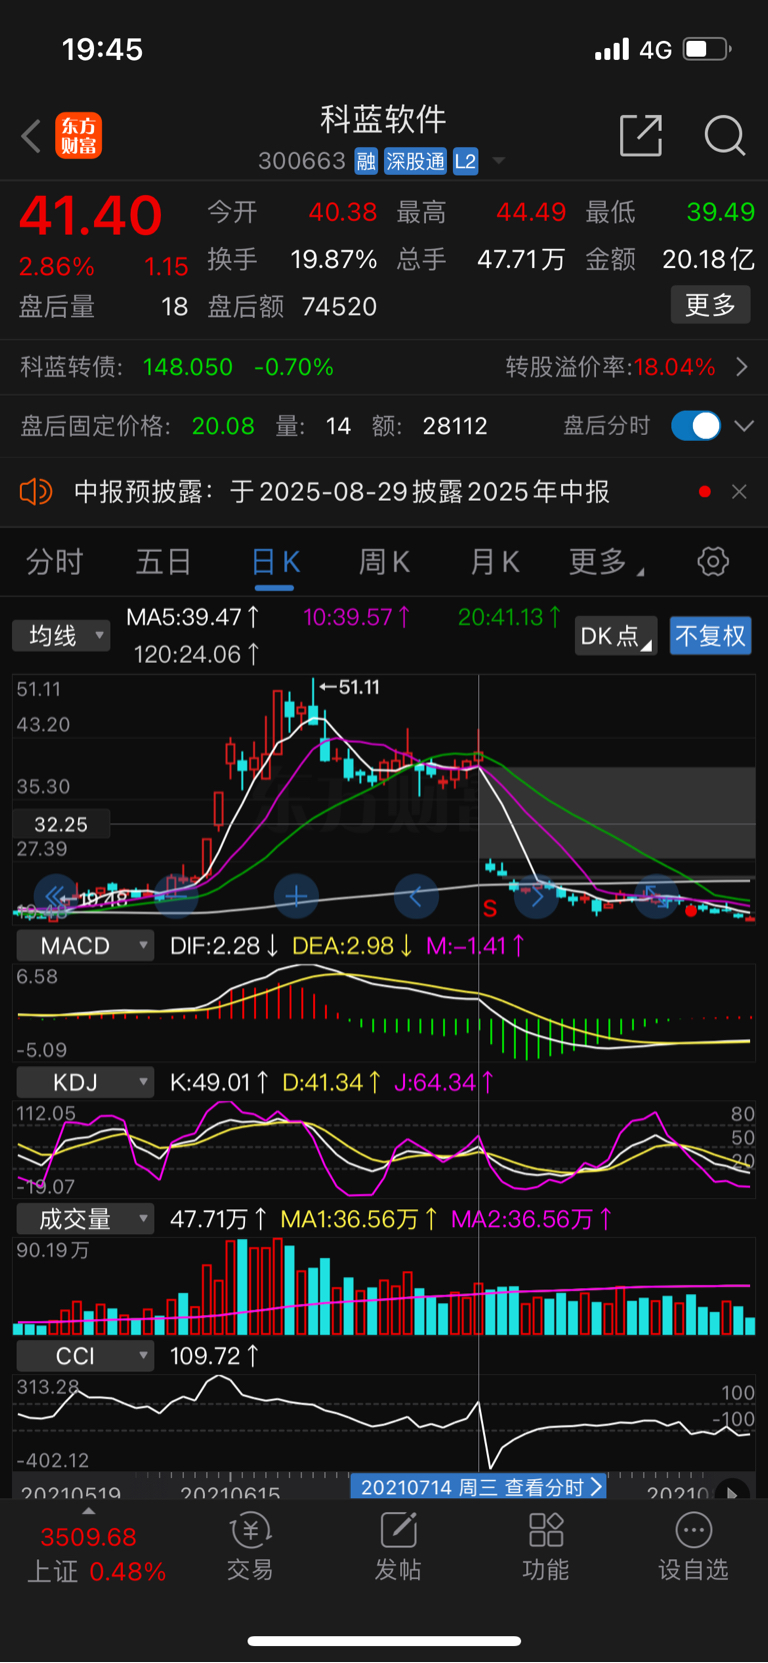Switch to 五日 chart tab
The width and height of the screenshot is (768, 1663).
(163, 562)
